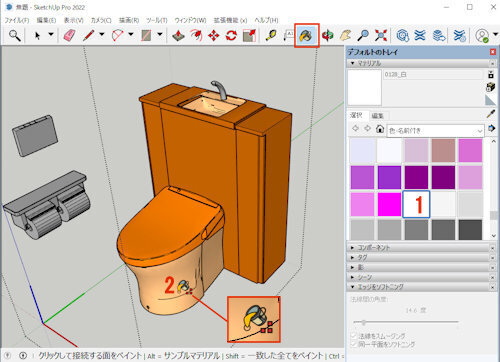This screenshot has height=362, width=500.
Task: Collapse the マテリアル panel
Action: coord(353,63)
